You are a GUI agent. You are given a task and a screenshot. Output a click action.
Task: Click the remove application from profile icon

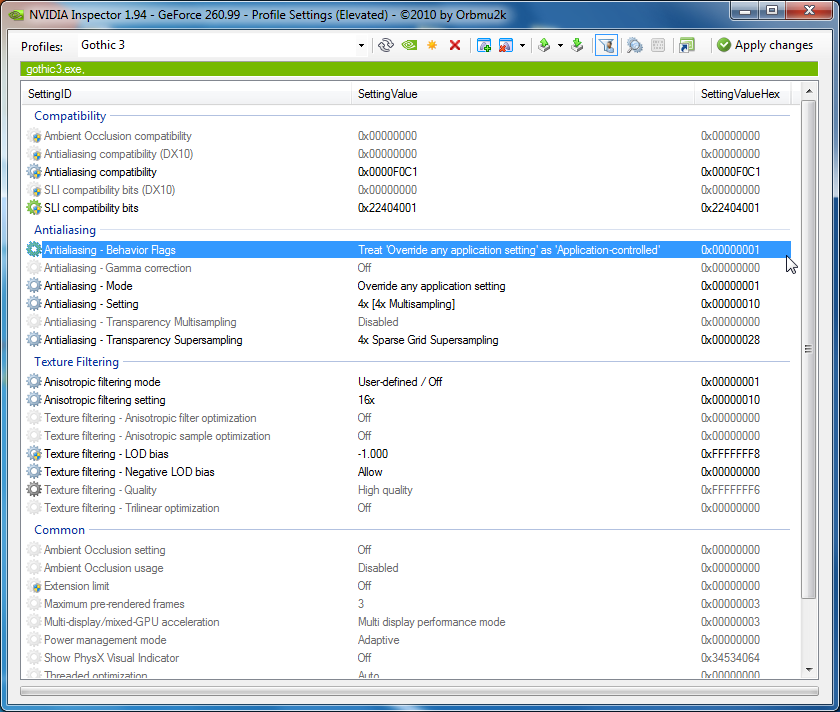506,45
